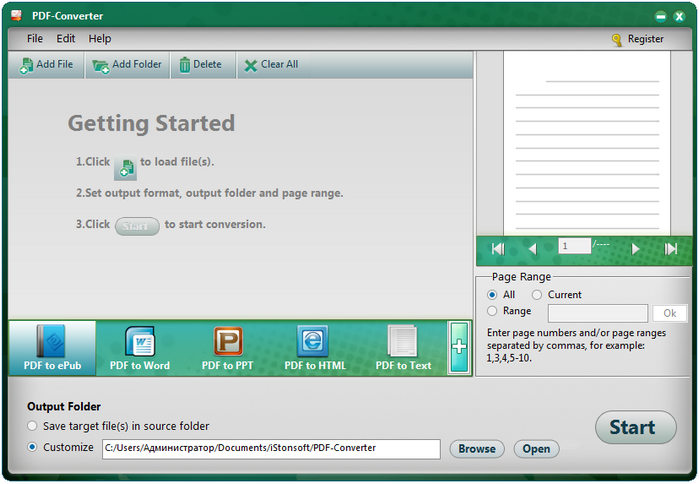Screen dimensions: 699x484
Task: Click the Register link
Action: [x=646, y=39]
